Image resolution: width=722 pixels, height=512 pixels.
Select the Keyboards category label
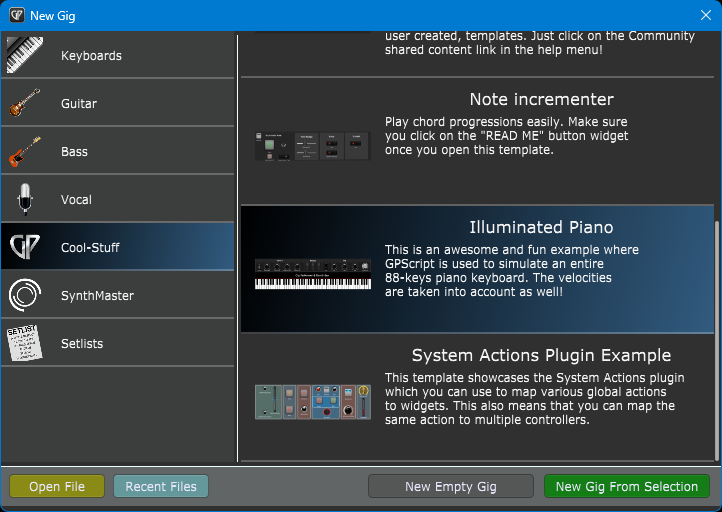[91, 56]
